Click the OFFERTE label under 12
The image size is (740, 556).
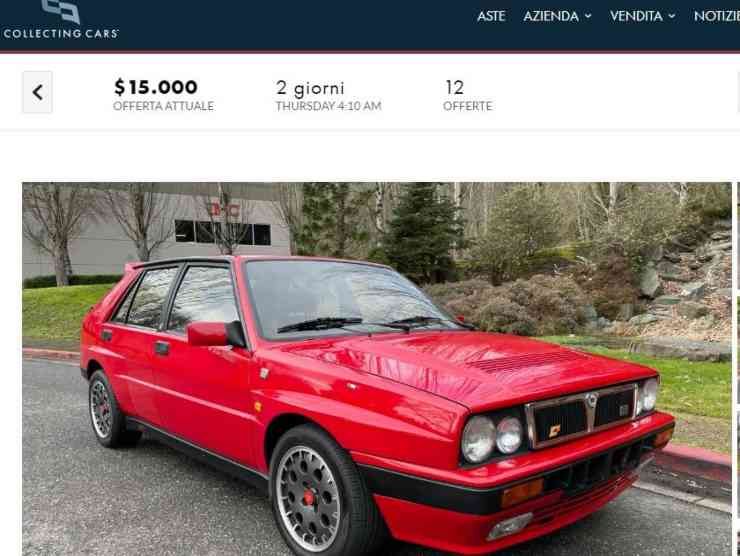tap(467, 106)
